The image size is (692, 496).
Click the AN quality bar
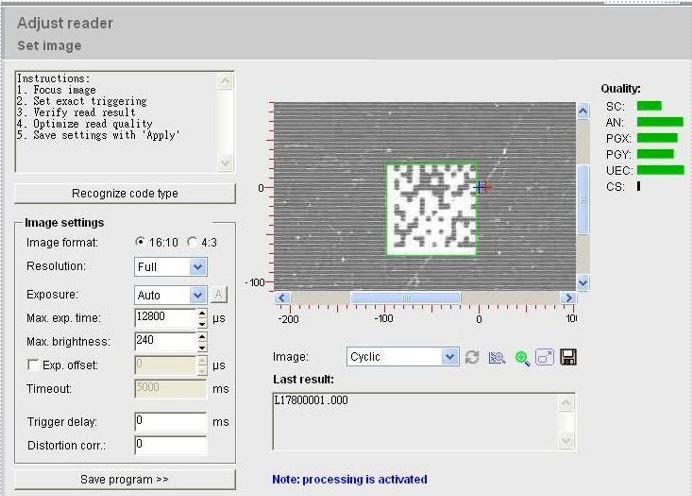point(660,122)
